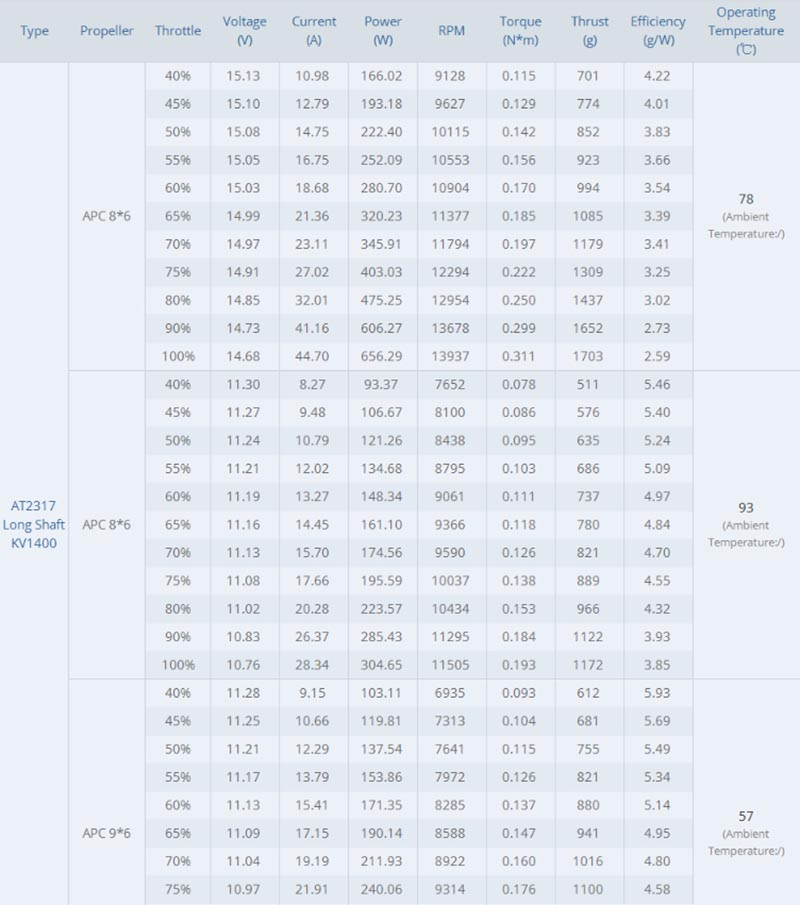Select the Current (A) column header
The image size is (800, 905).
[314, 31]
